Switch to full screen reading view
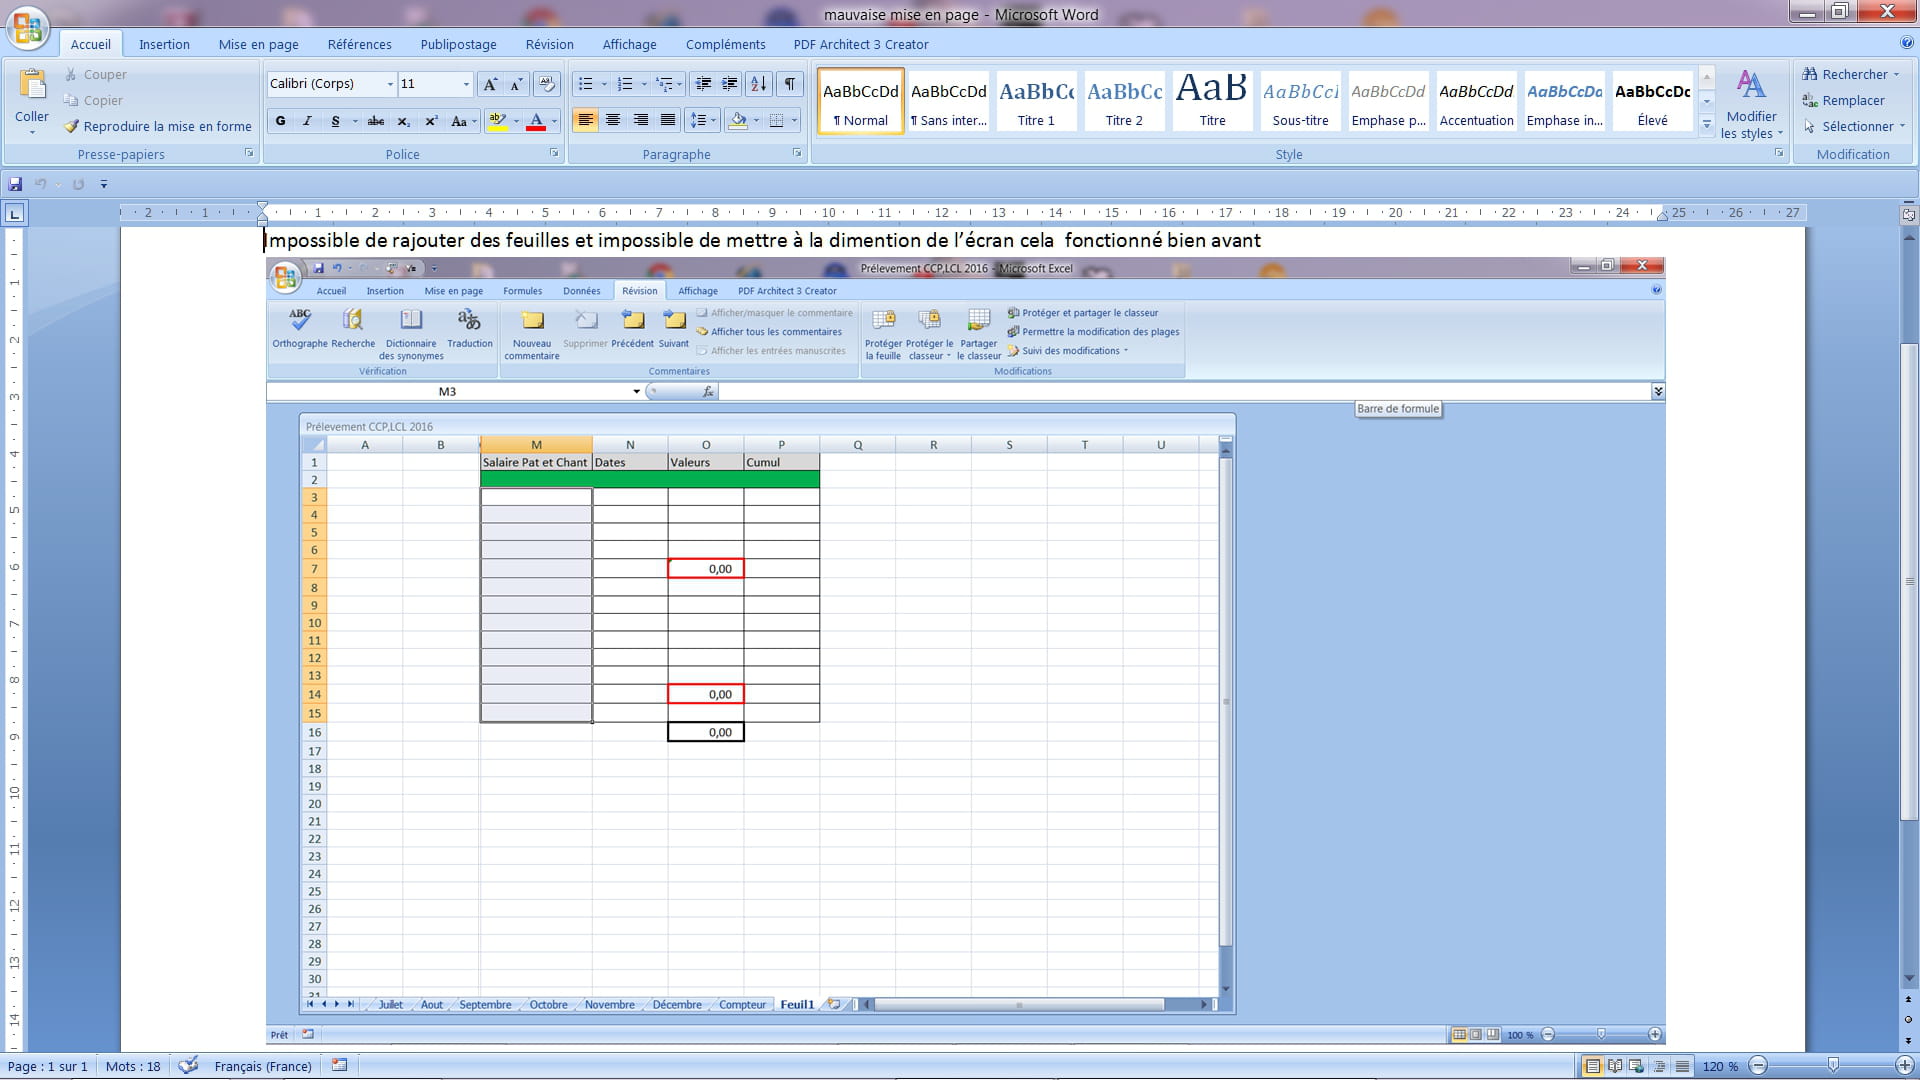The width and height of the screenshot is (1920, 1080). tap(1614, 1066)
